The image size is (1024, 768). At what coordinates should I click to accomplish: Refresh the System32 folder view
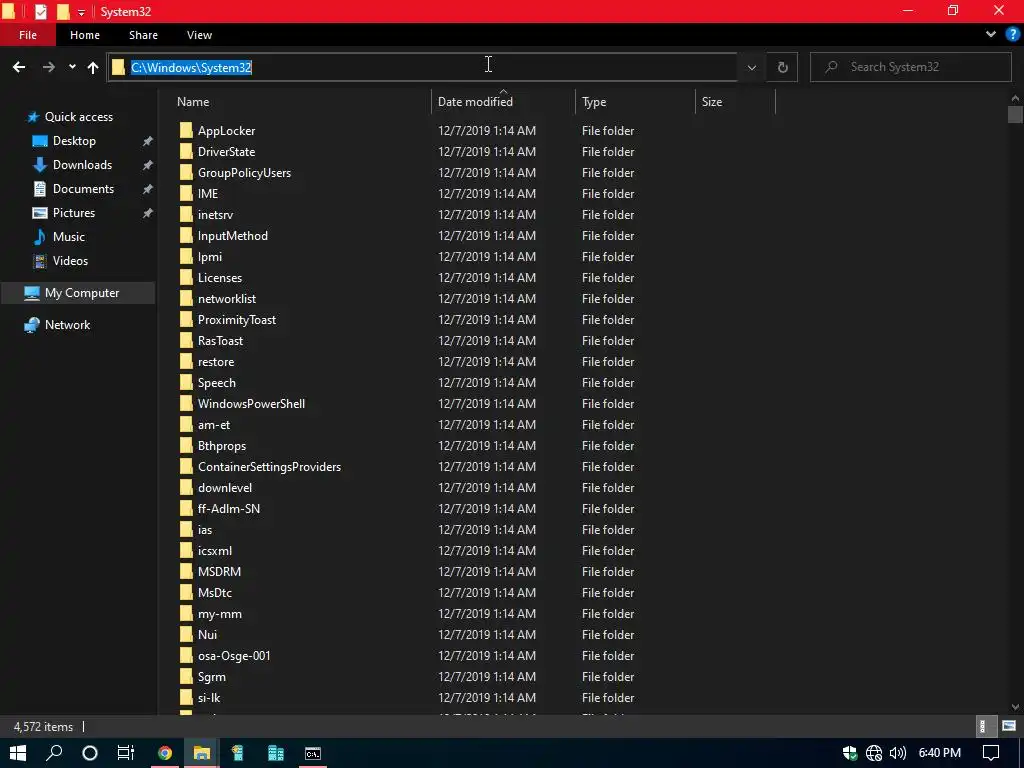pyautogui.click(x=782, y=67)
